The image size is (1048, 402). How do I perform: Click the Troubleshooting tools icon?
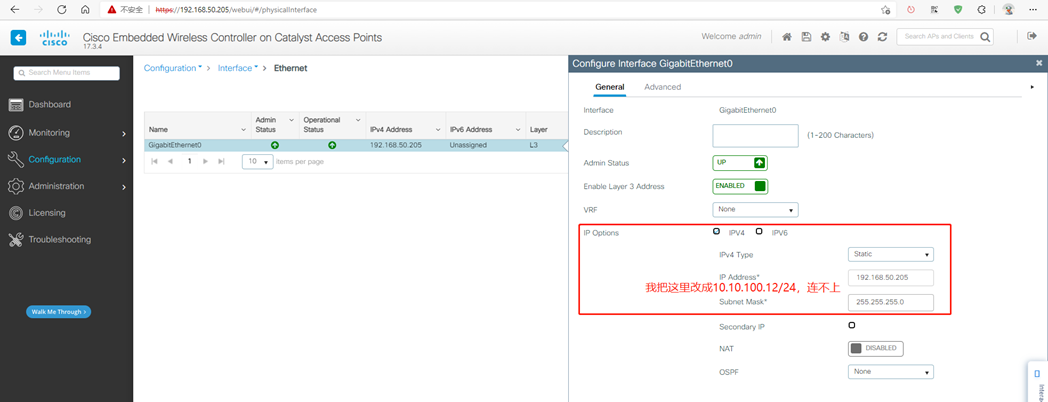16,239
